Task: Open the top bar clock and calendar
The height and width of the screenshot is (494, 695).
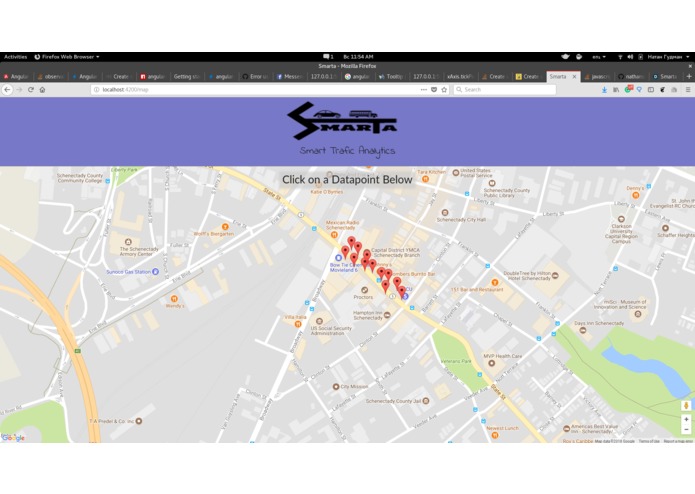Action: point(358,57)
